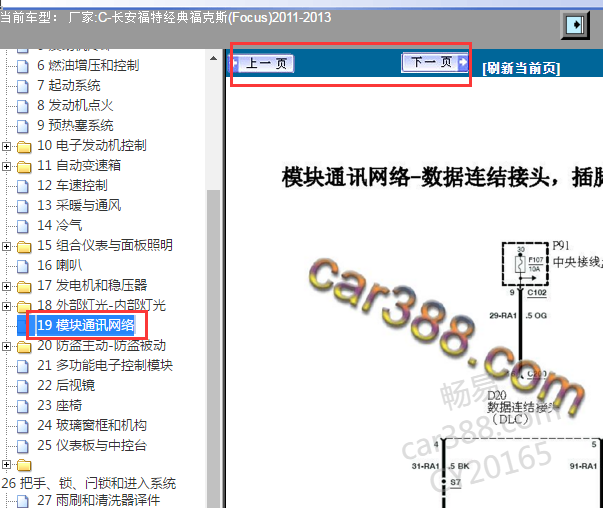This screenshot has width=603, height=508.
Task: Click the document icon beside 27 雨刷和清洗器译件
Action: pyautogui.click(x=23, y=501)
